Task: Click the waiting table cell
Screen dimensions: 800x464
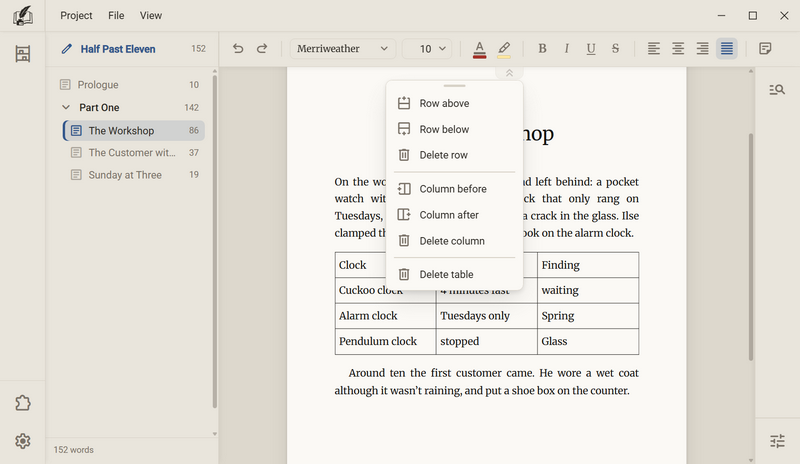Action: [x=588, y=290]
